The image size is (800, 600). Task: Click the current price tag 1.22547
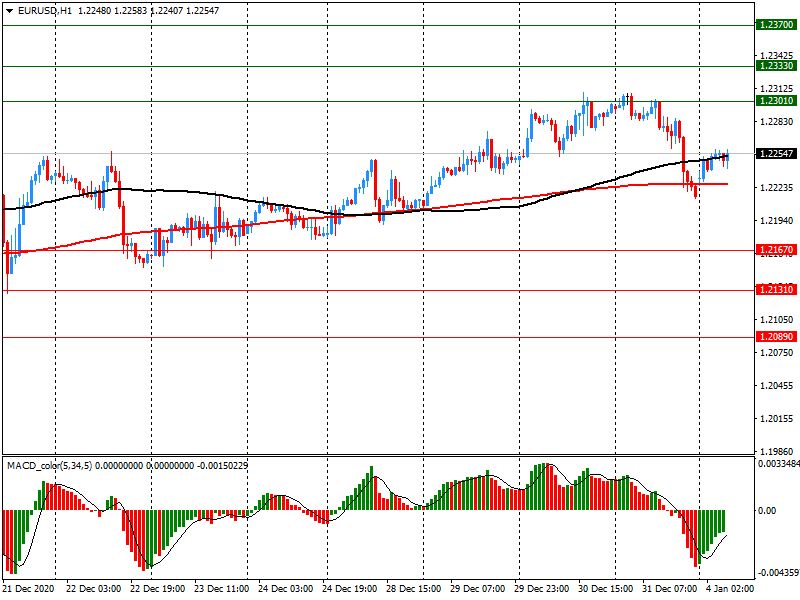(x=776, y=154)
